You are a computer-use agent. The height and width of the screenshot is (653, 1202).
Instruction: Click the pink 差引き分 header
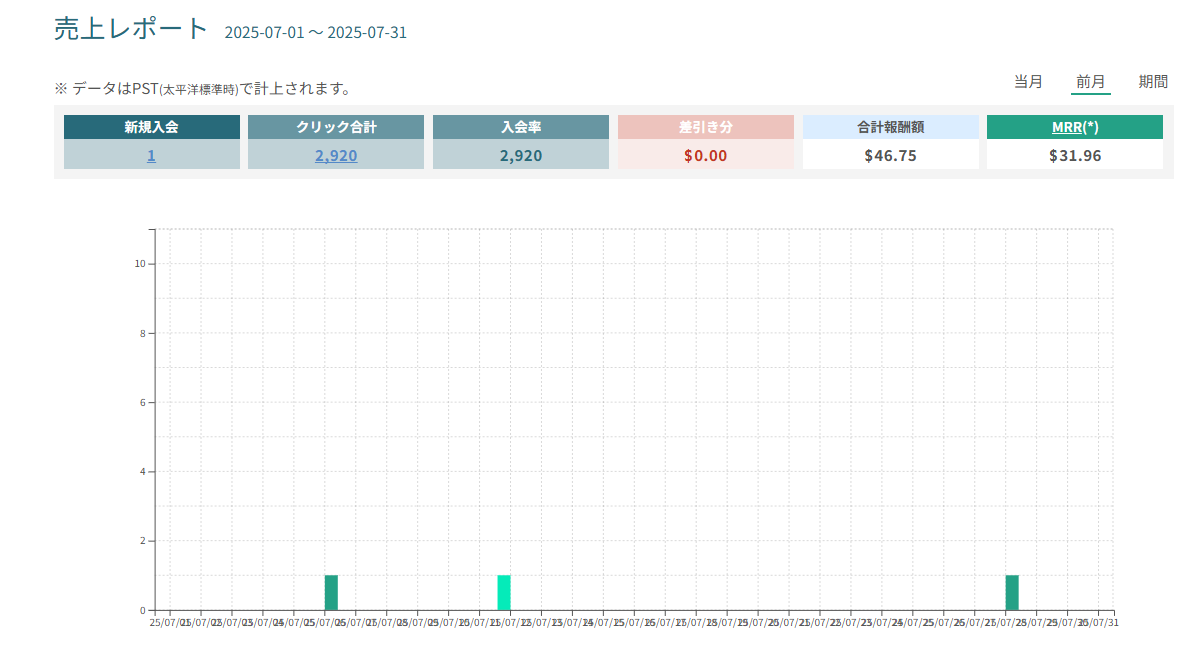coord(705,127)
